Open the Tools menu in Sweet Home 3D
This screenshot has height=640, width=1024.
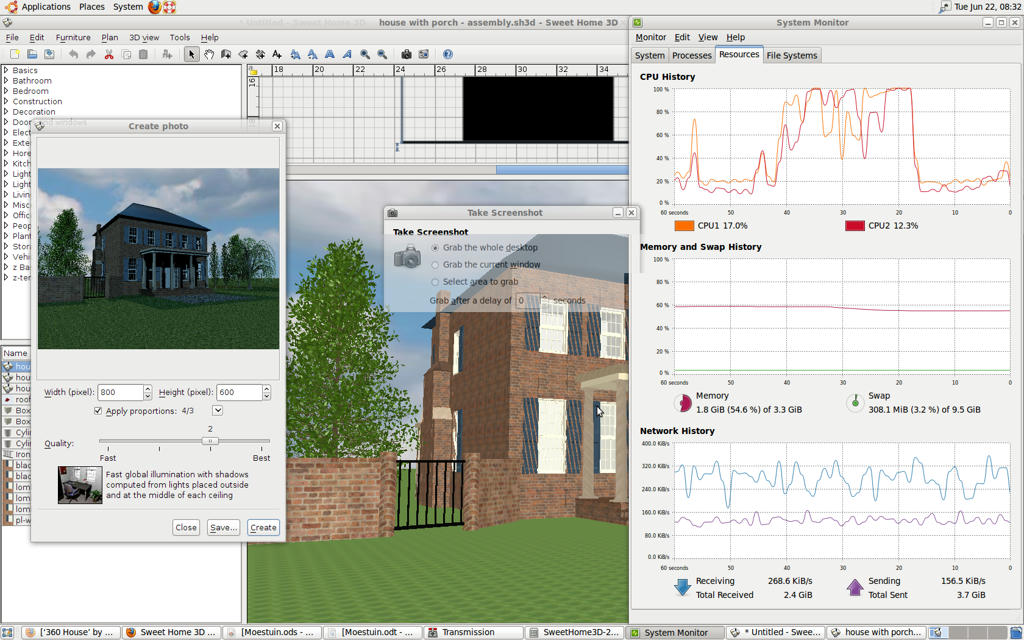coord(180,37)
